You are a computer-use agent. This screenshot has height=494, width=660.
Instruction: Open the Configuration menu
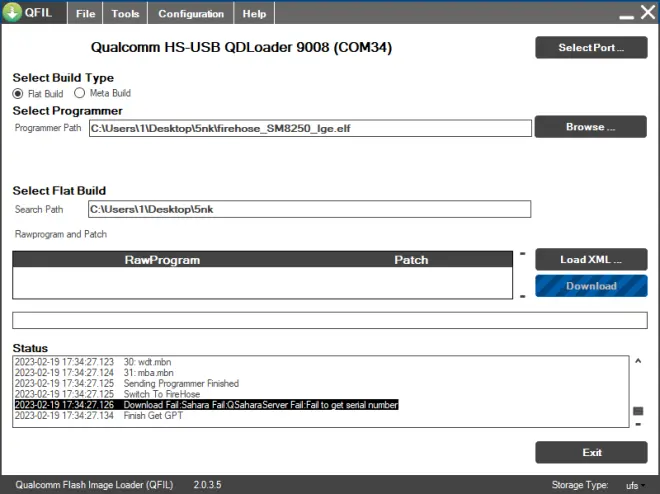pyautogui.click(x=190, y=14)
